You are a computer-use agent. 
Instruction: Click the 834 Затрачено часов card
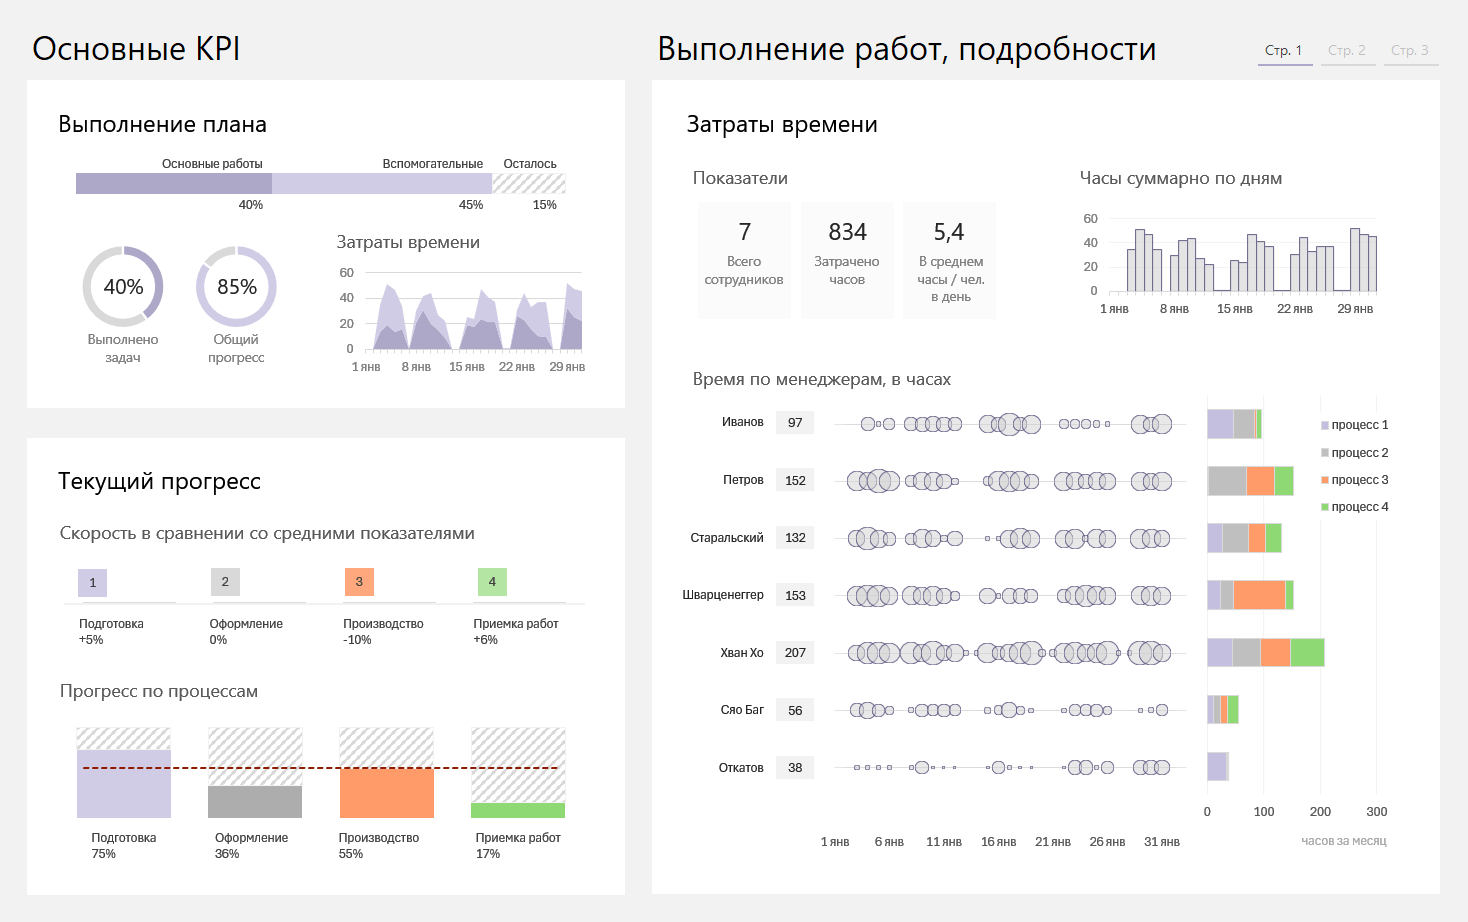pos(847,260)
